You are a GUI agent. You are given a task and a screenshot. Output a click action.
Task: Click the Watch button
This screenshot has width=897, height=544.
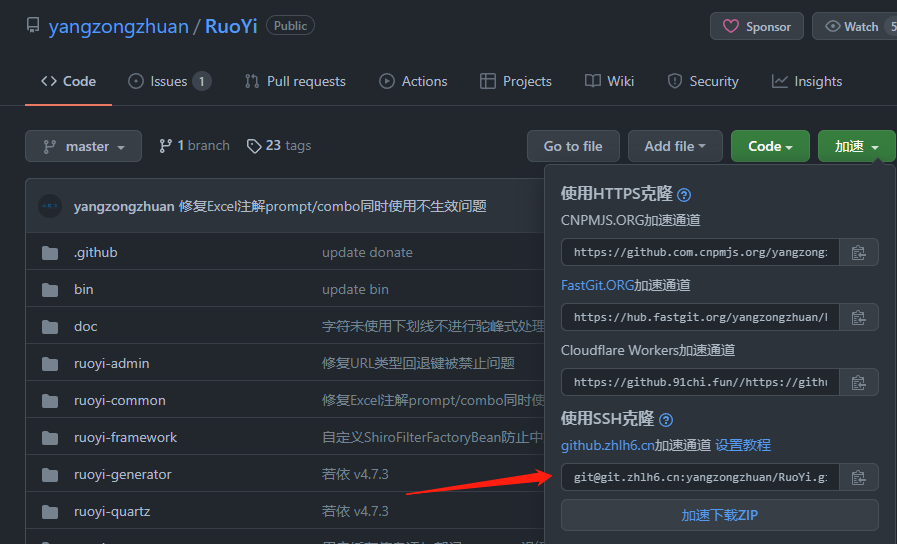pos(854,26)
